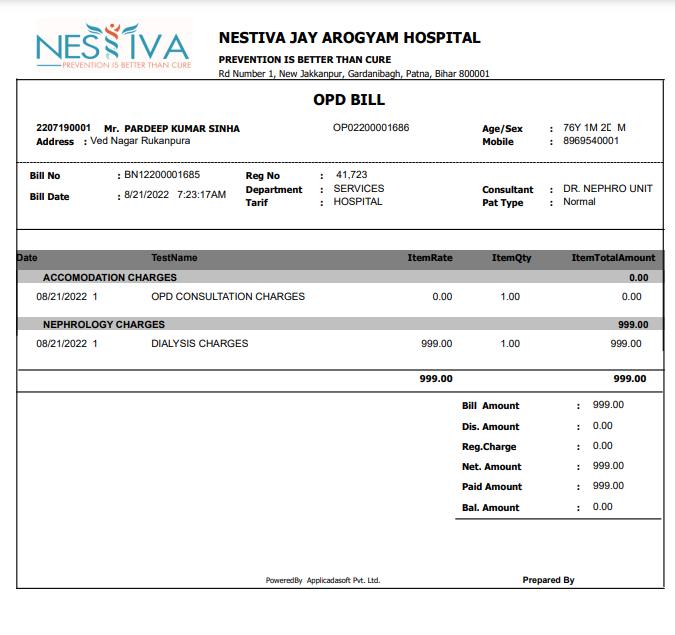Select the patient name Pardeep Kumar Sinha

click(181, 129)
